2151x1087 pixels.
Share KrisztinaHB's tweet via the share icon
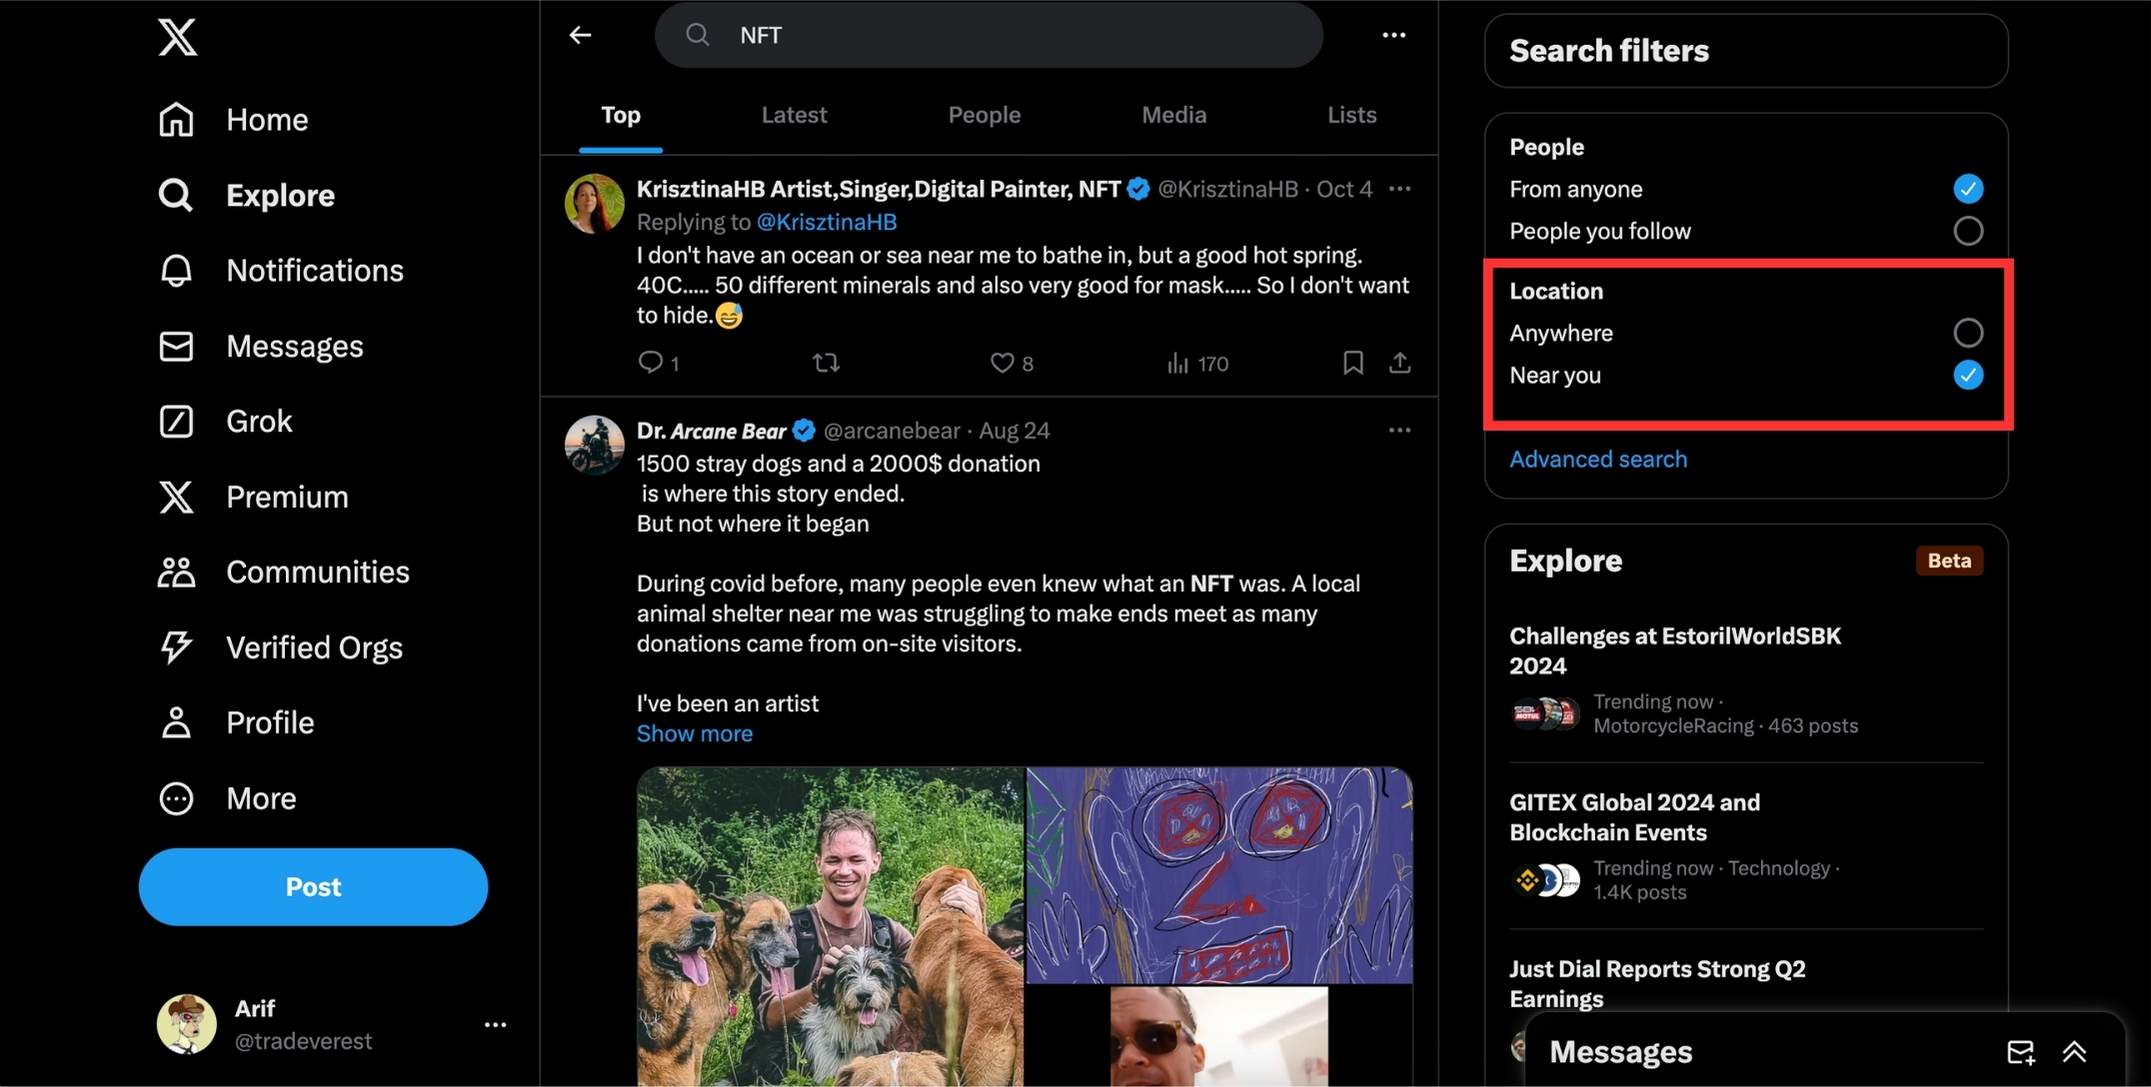tap(1400, 362)
